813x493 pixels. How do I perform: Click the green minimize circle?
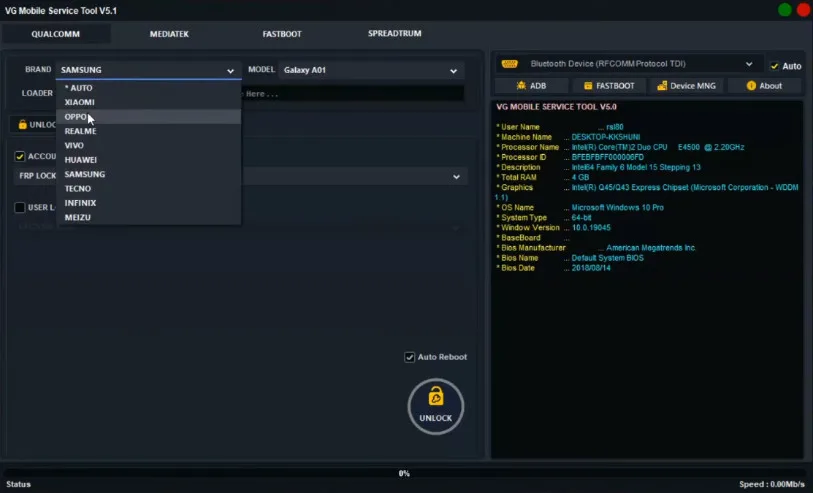784,10
